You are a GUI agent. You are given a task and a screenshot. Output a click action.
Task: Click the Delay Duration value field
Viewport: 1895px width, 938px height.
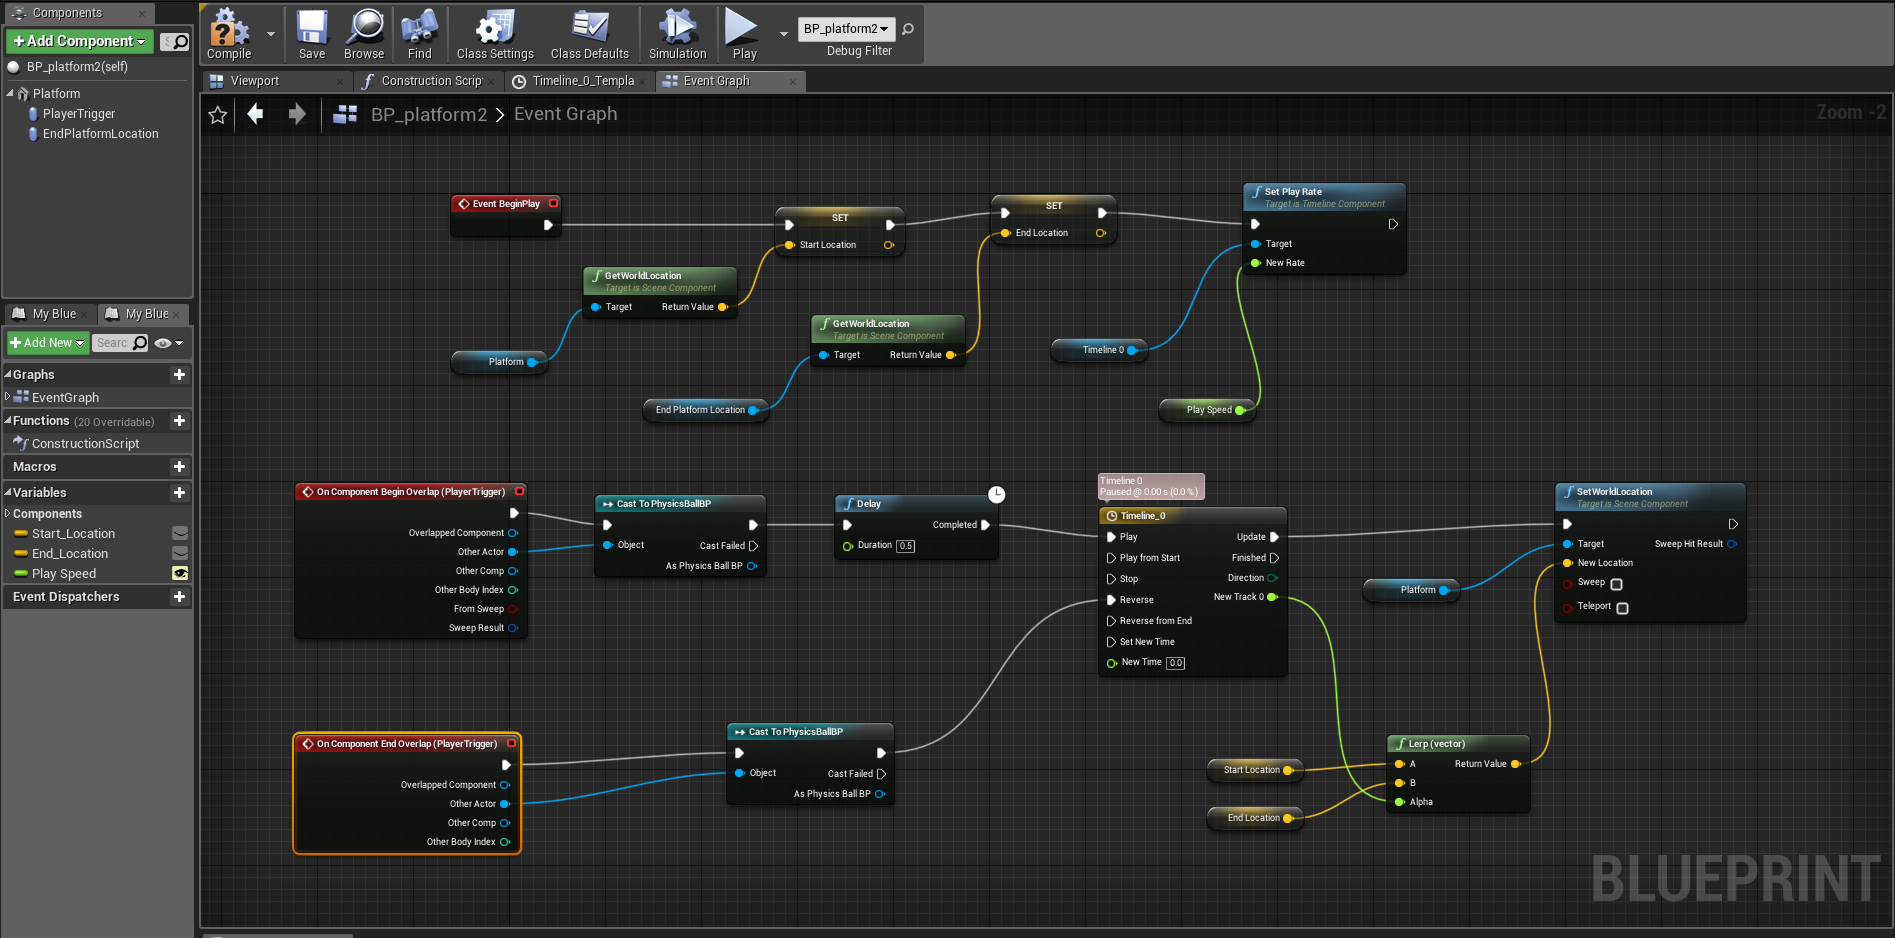click(x=906, y=546)
